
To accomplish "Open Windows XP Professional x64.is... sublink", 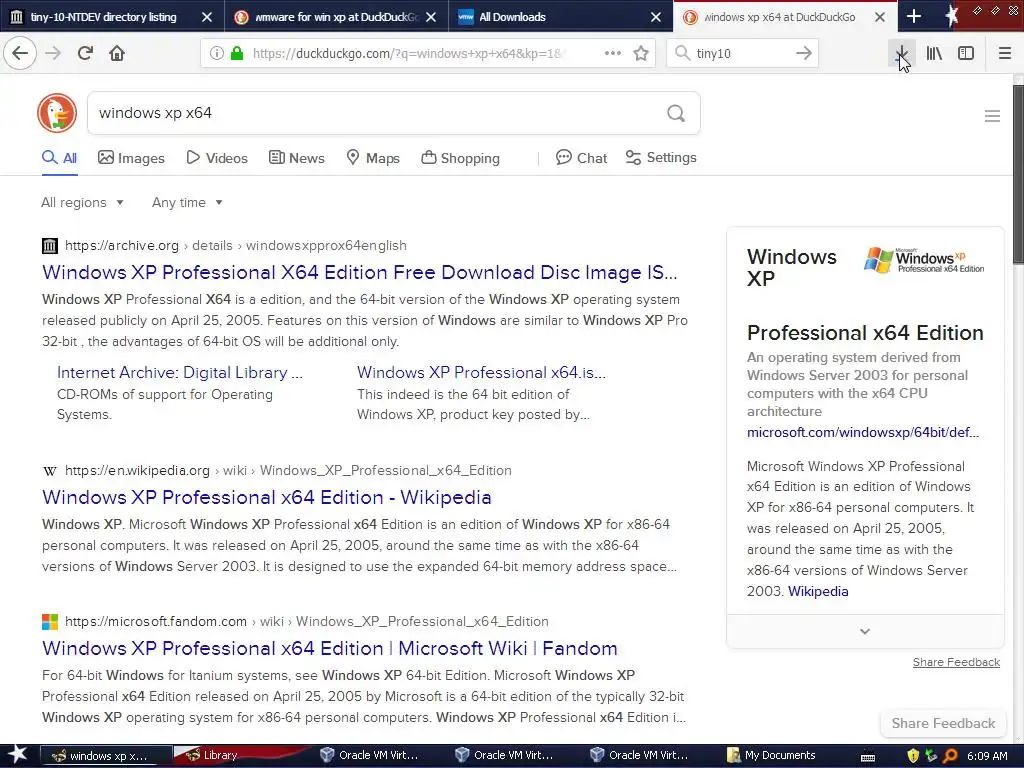I will click(481, 372).
